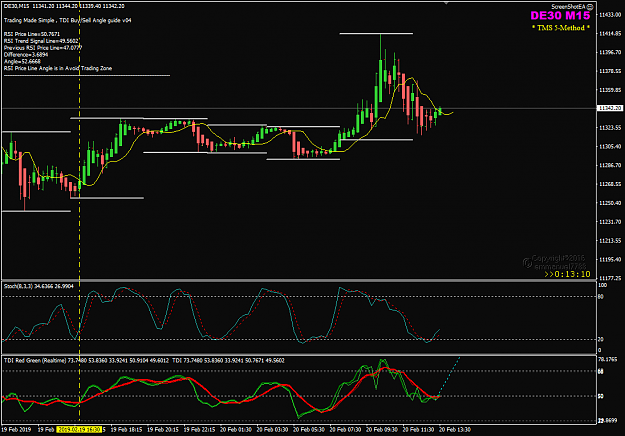Click the 11250.40 price axis label
This screenshot has width=625, height=436.
(610, 203)
